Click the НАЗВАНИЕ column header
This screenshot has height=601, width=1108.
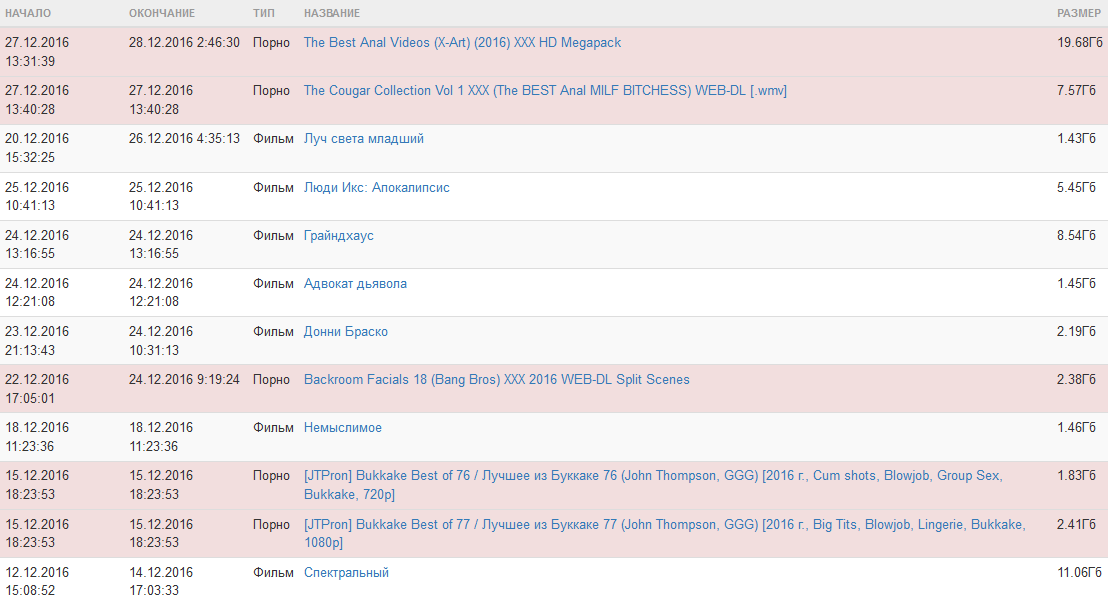point(331,13)
